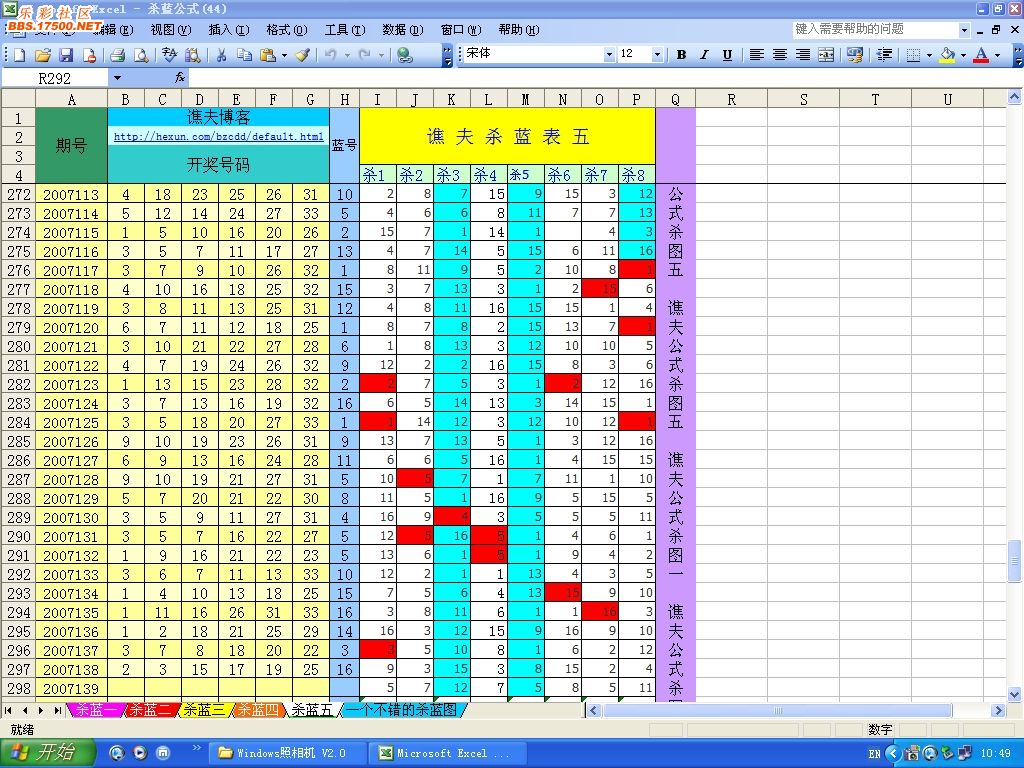Image resolution: width=1024 pixels, height=768 pixels.
Task: Switch to sheet tab 杀蓝三
Action: tap(204, 710)
